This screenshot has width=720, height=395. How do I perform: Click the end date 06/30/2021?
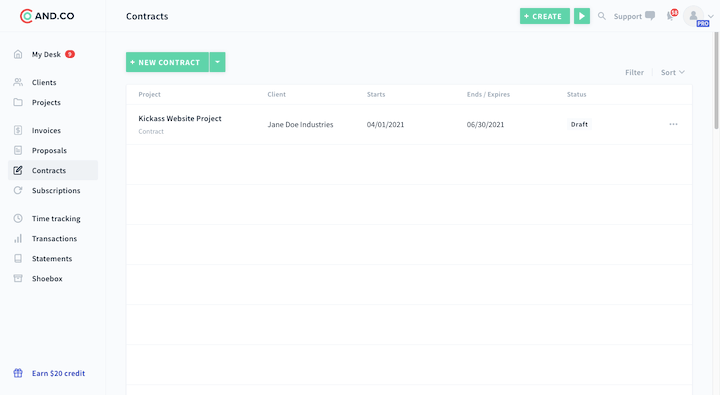pos(485,124)
